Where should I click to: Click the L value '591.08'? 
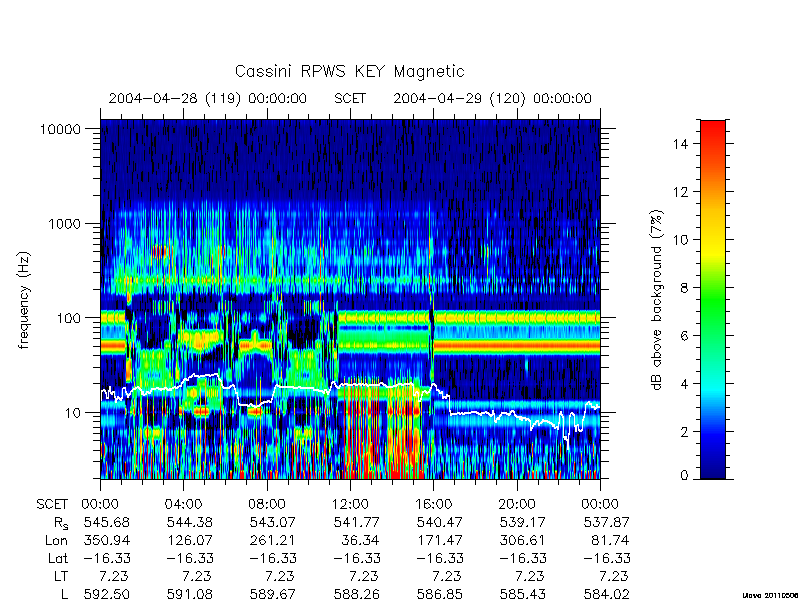point(189,594)
